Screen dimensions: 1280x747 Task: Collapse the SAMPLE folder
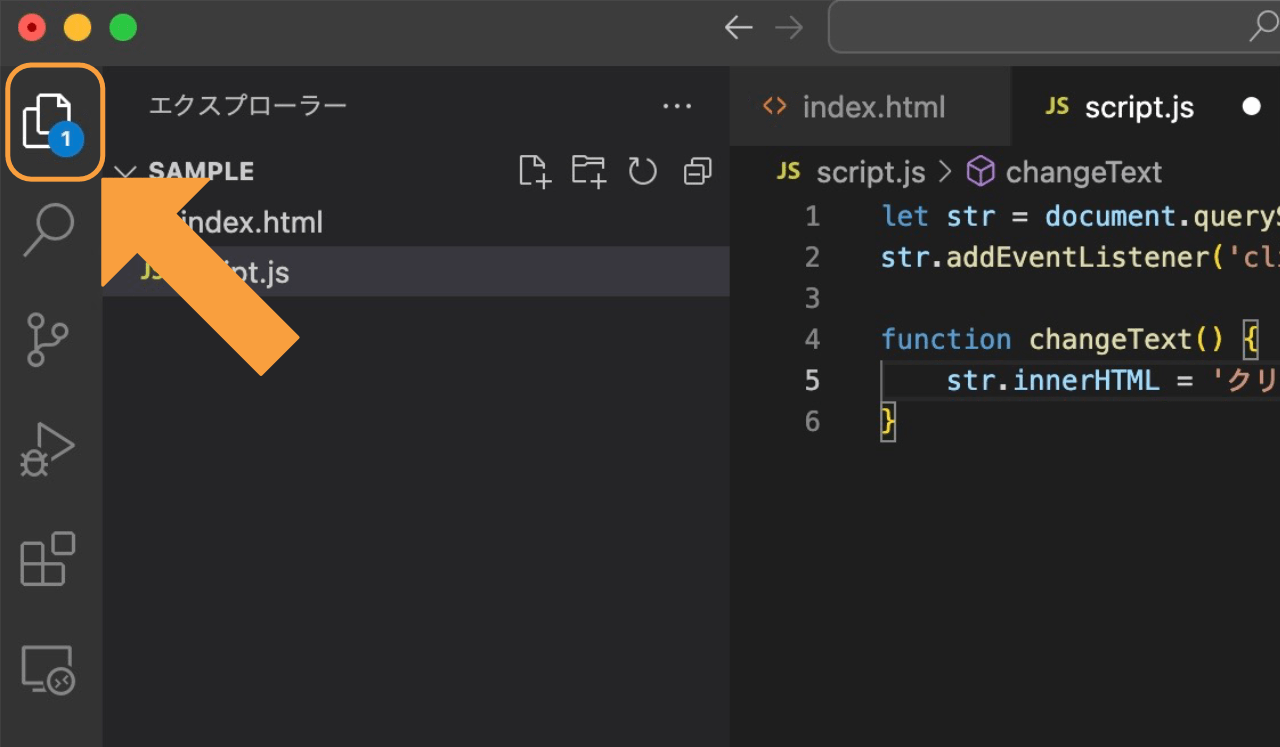[x=125, y=171]
